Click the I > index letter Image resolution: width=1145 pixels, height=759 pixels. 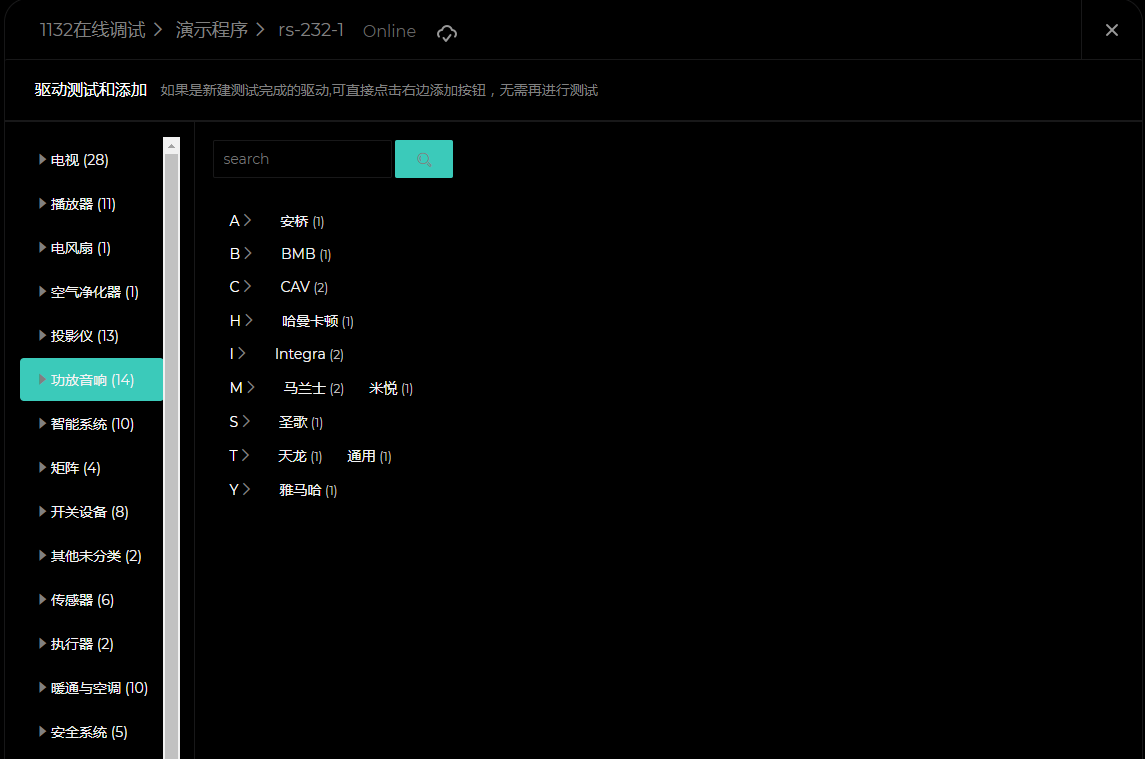(237, 354)
